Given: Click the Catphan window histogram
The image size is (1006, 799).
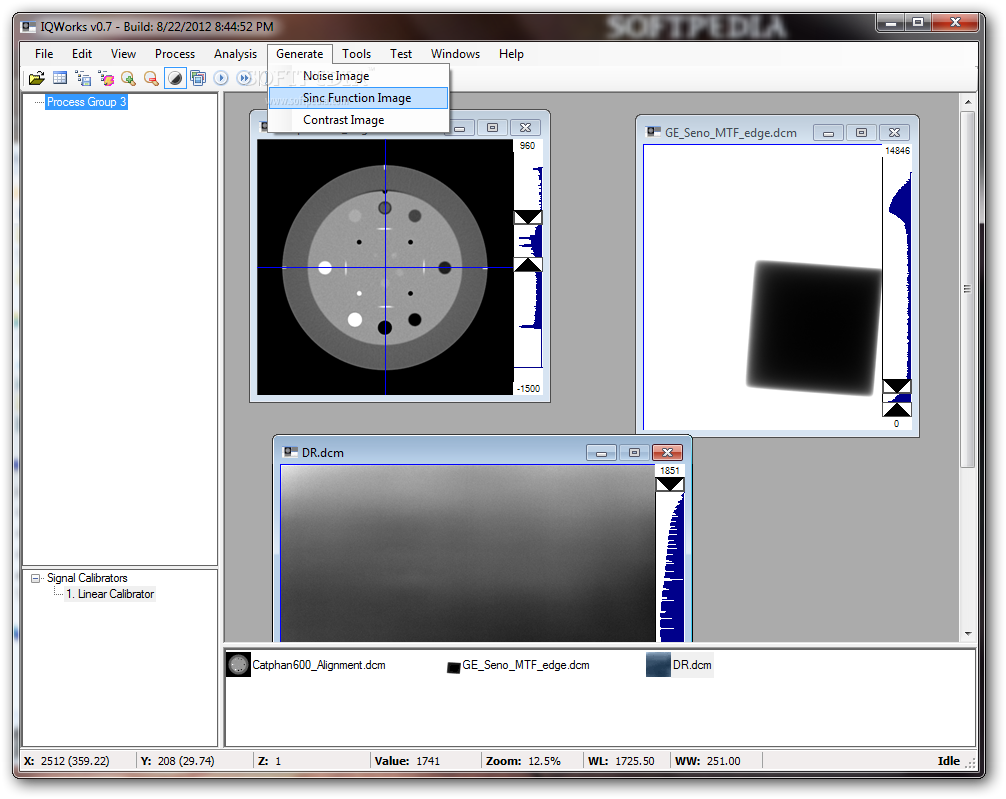Looking at the screenshot, I should (x=529, y=267).
